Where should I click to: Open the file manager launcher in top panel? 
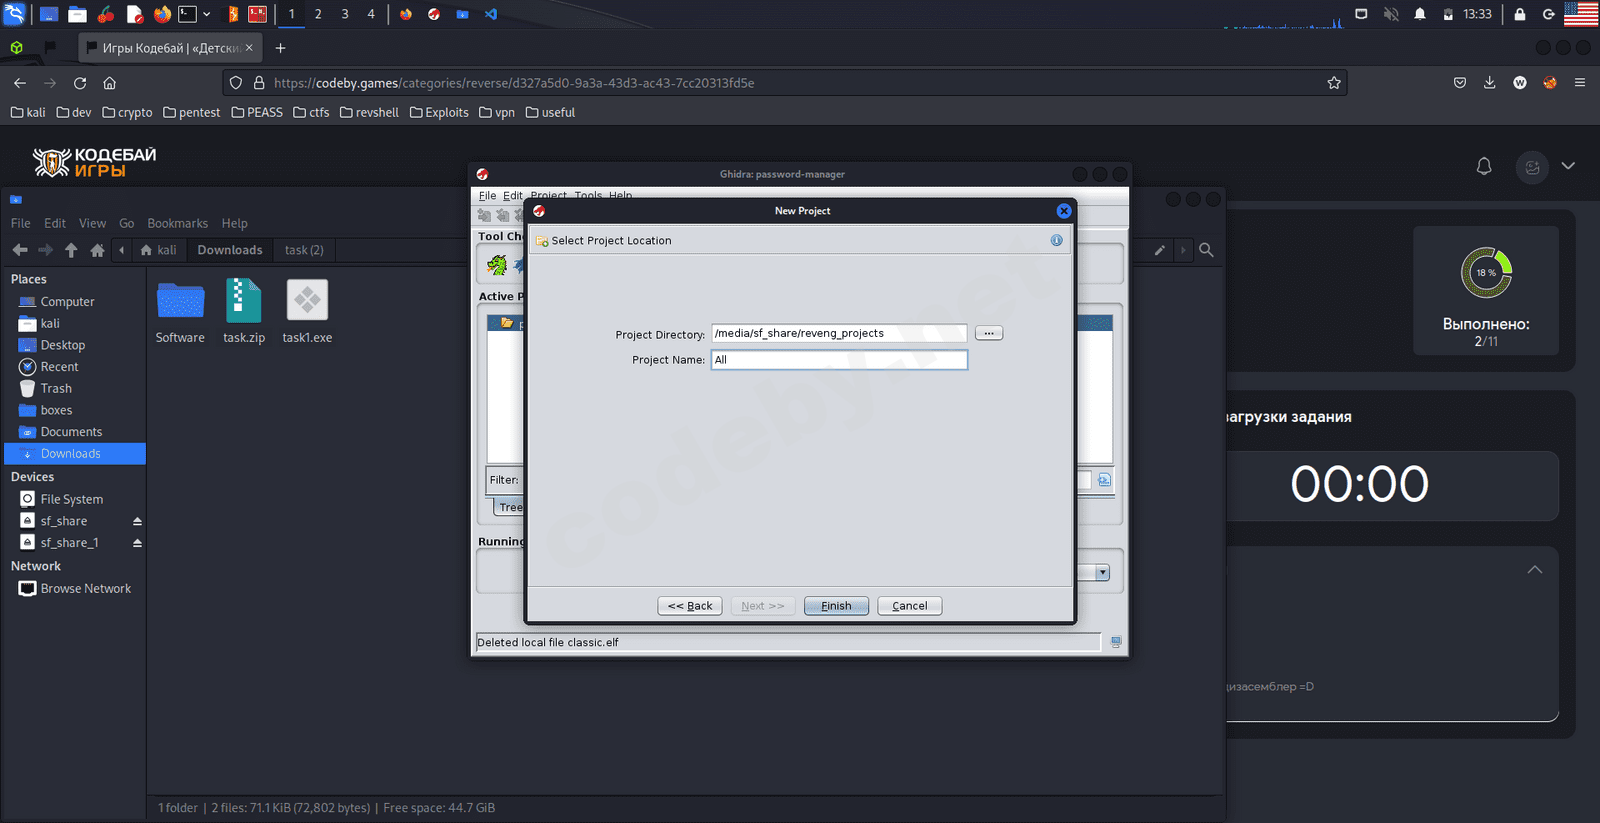(77, 14)
